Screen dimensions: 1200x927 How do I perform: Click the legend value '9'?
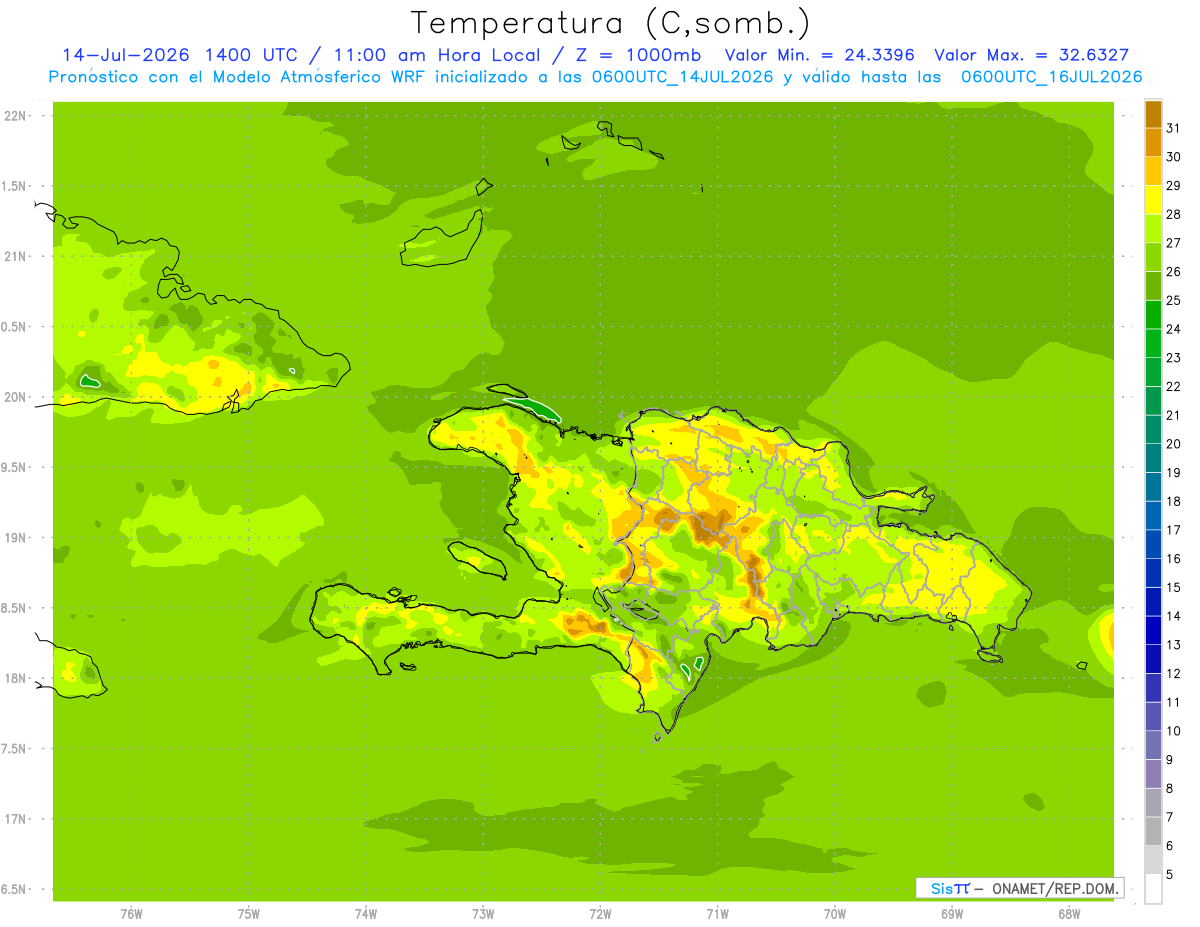1169,760
